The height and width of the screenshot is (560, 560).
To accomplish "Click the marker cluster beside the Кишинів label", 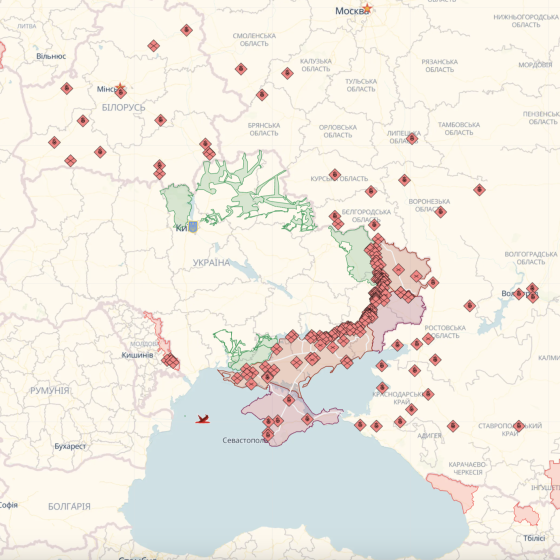I will coord(171,361).
